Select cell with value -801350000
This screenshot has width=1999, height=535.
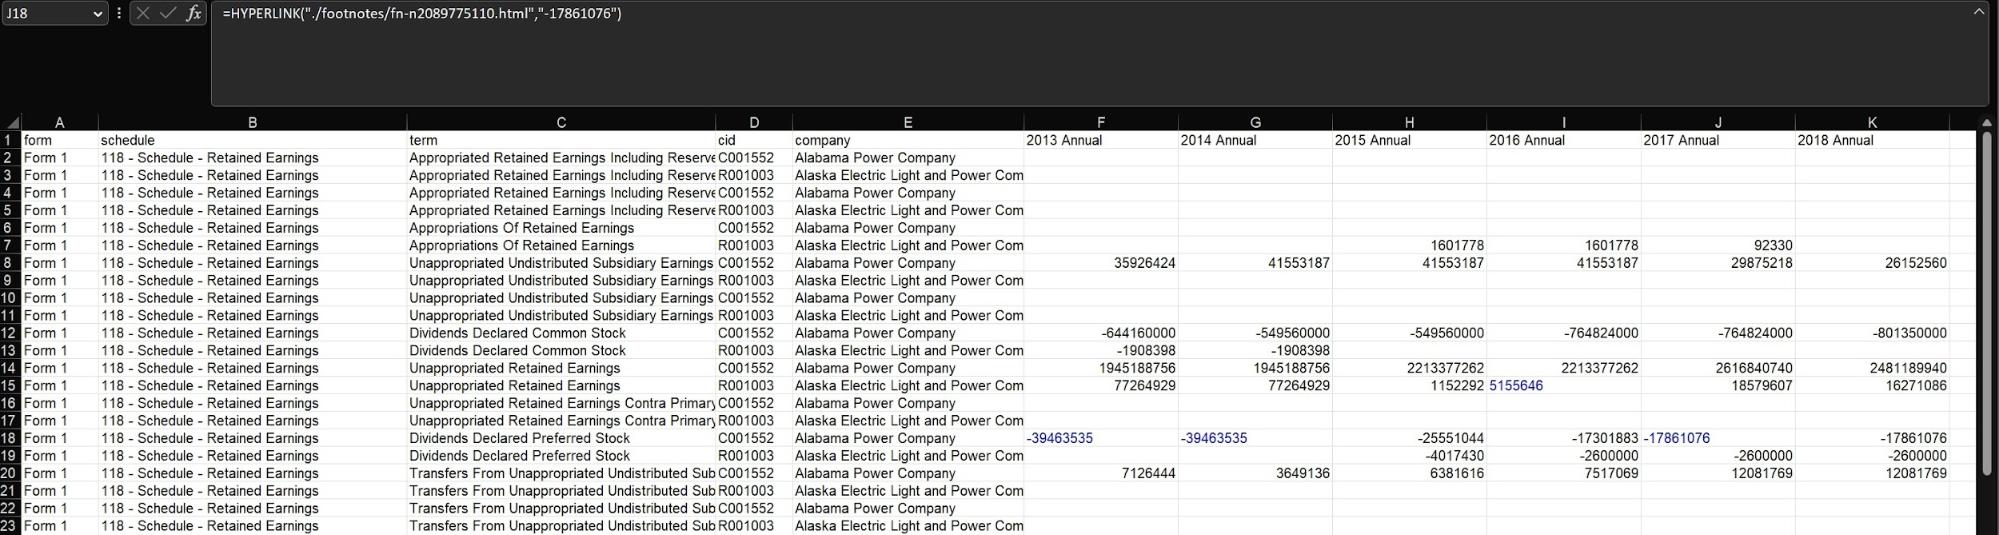click(1872, 333)
